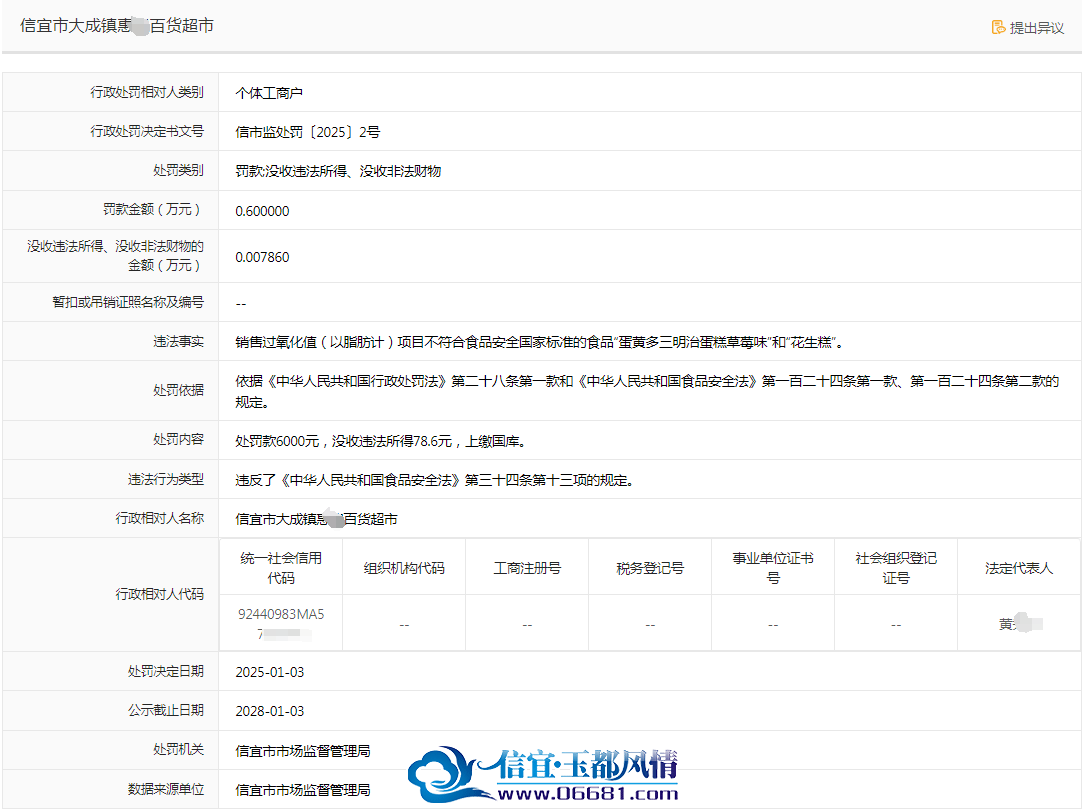Select the credit code starting with 92440983MA5

point(281,623)
